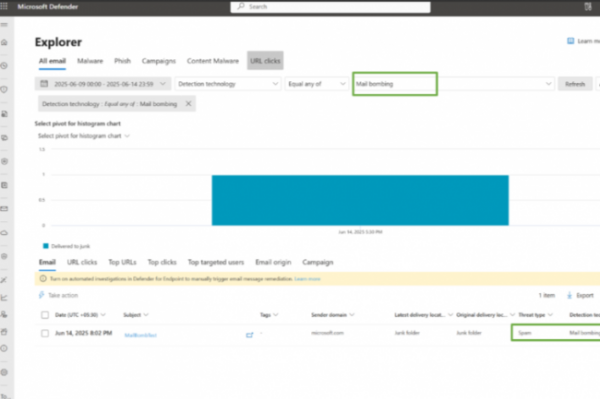This screenshot has height=399, width=600.
Task: Sort by the Date column
Action: pos(80,315)
